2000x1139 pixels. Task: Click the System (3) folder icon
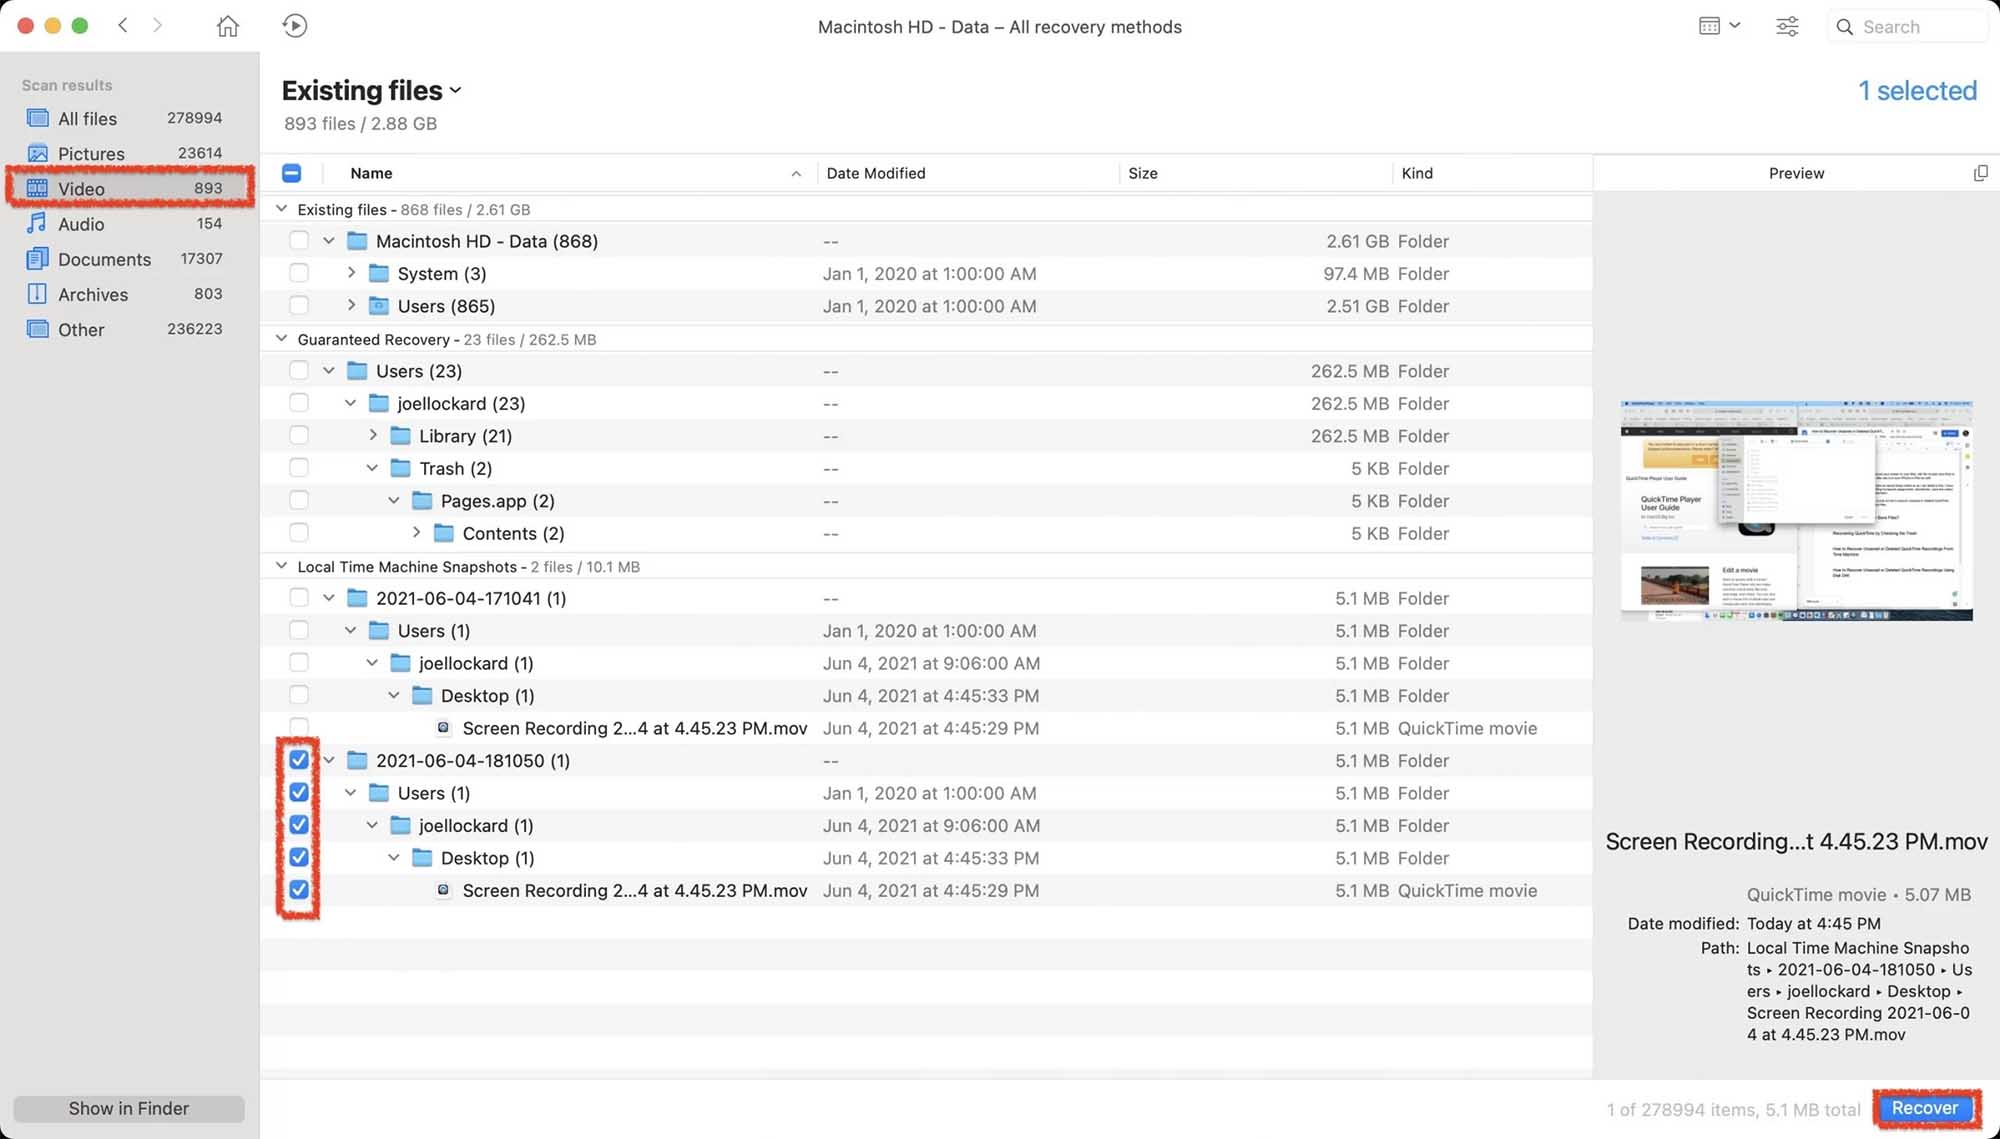tap(379, 273)
